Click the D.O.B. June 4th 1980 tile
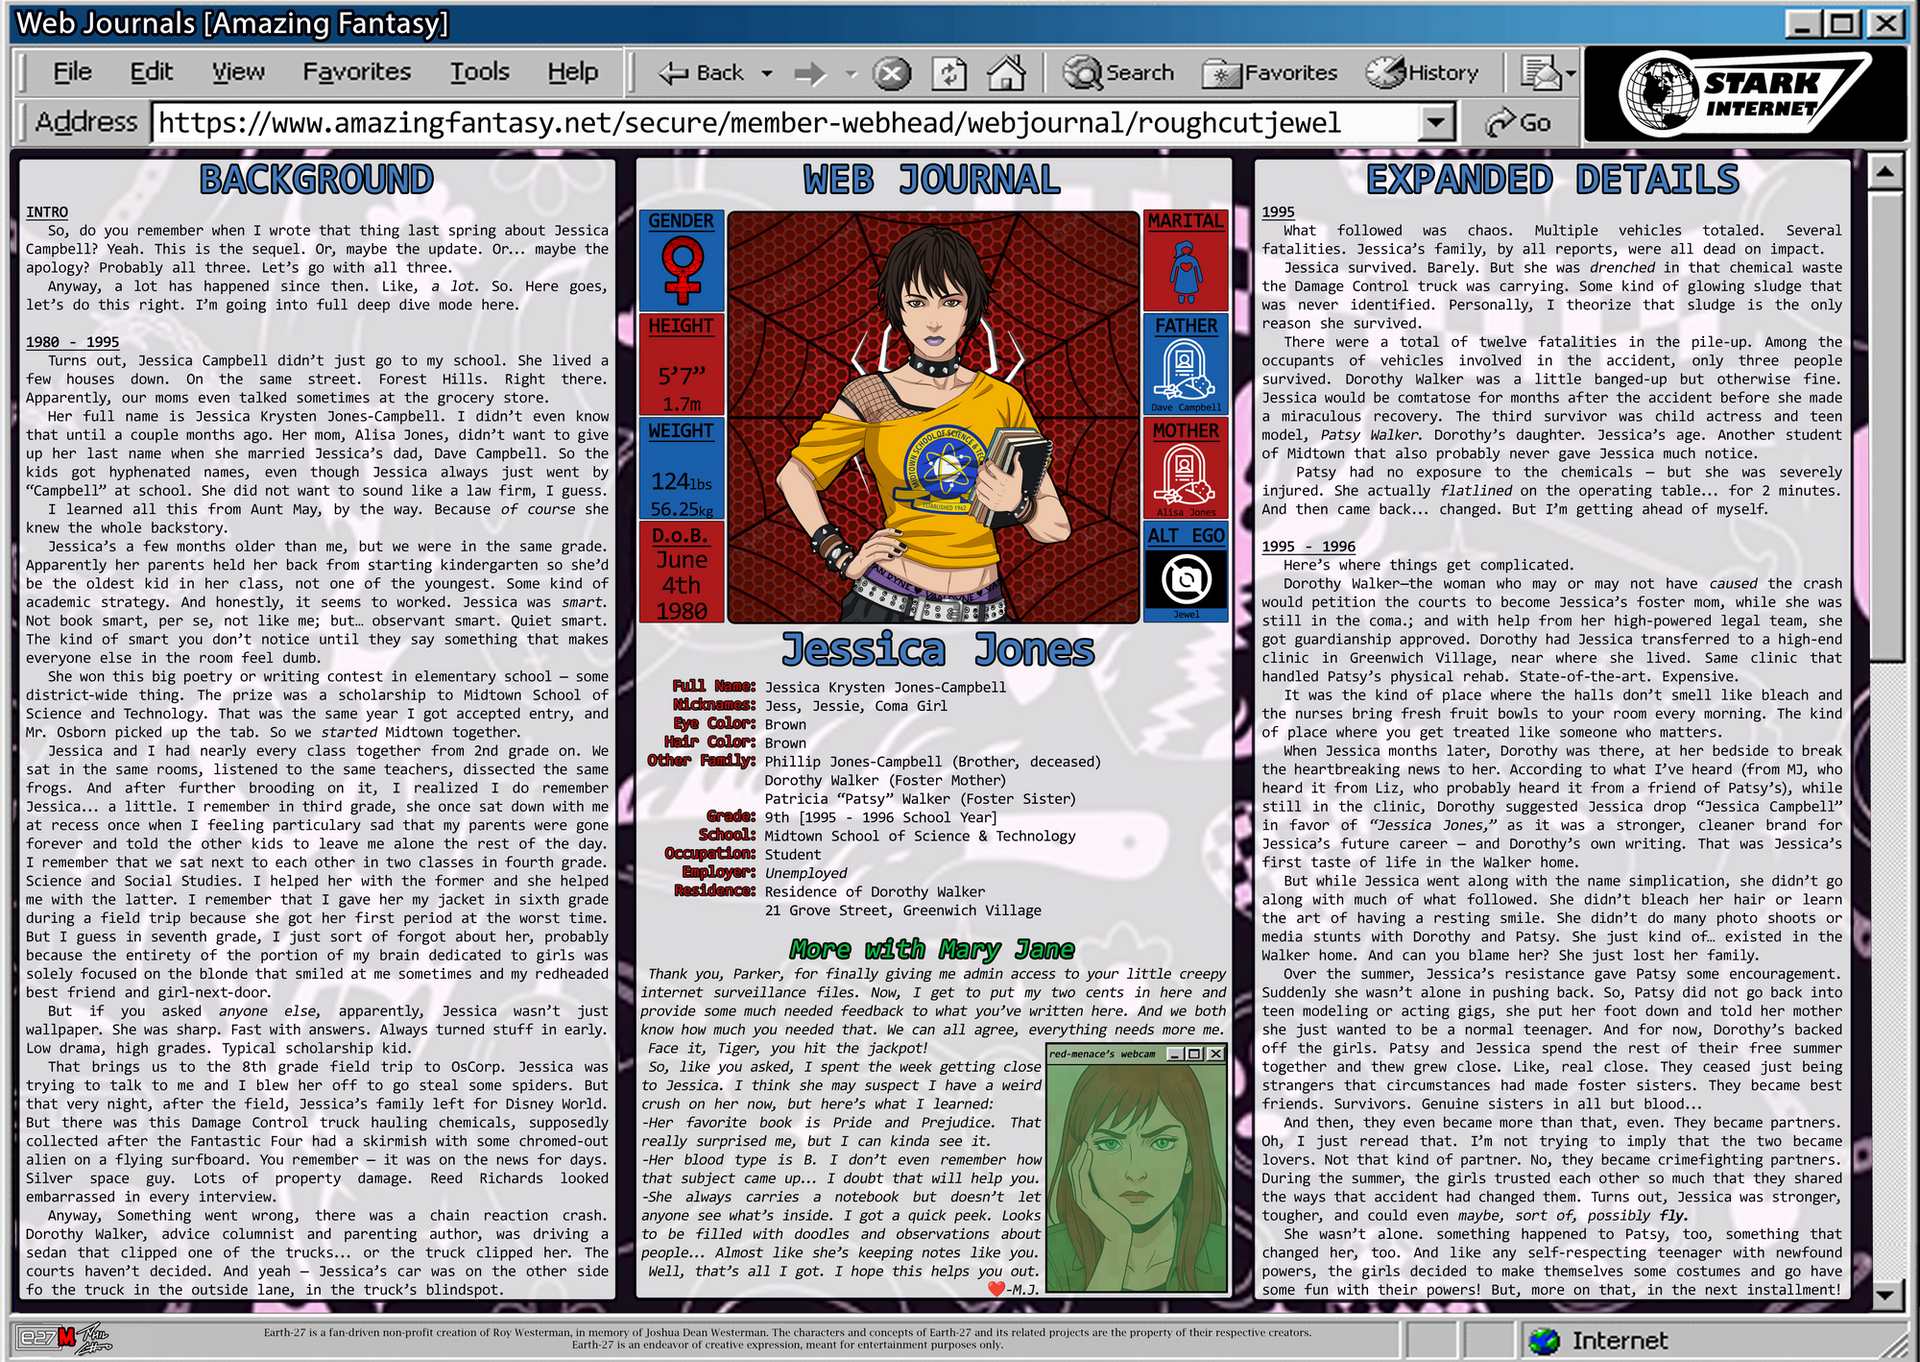This screenshot has width=1920, height=1362. point(681,573)
